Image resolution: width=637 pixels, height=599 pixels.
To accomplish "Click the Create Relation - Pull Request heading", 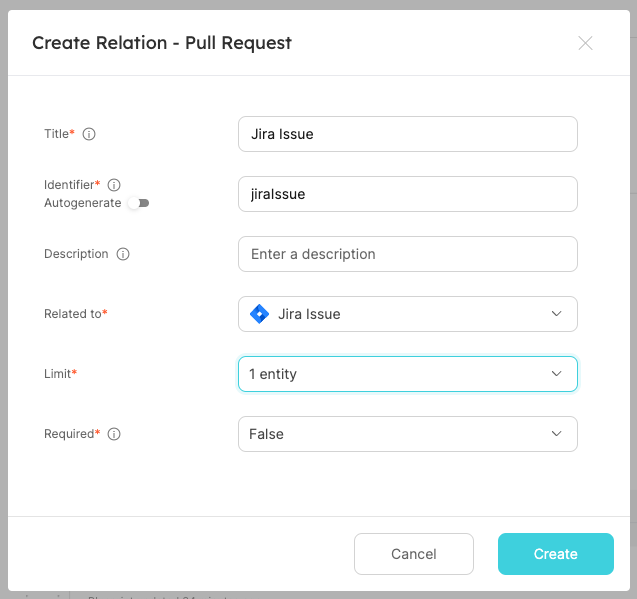I will click(x=162, y=43).
